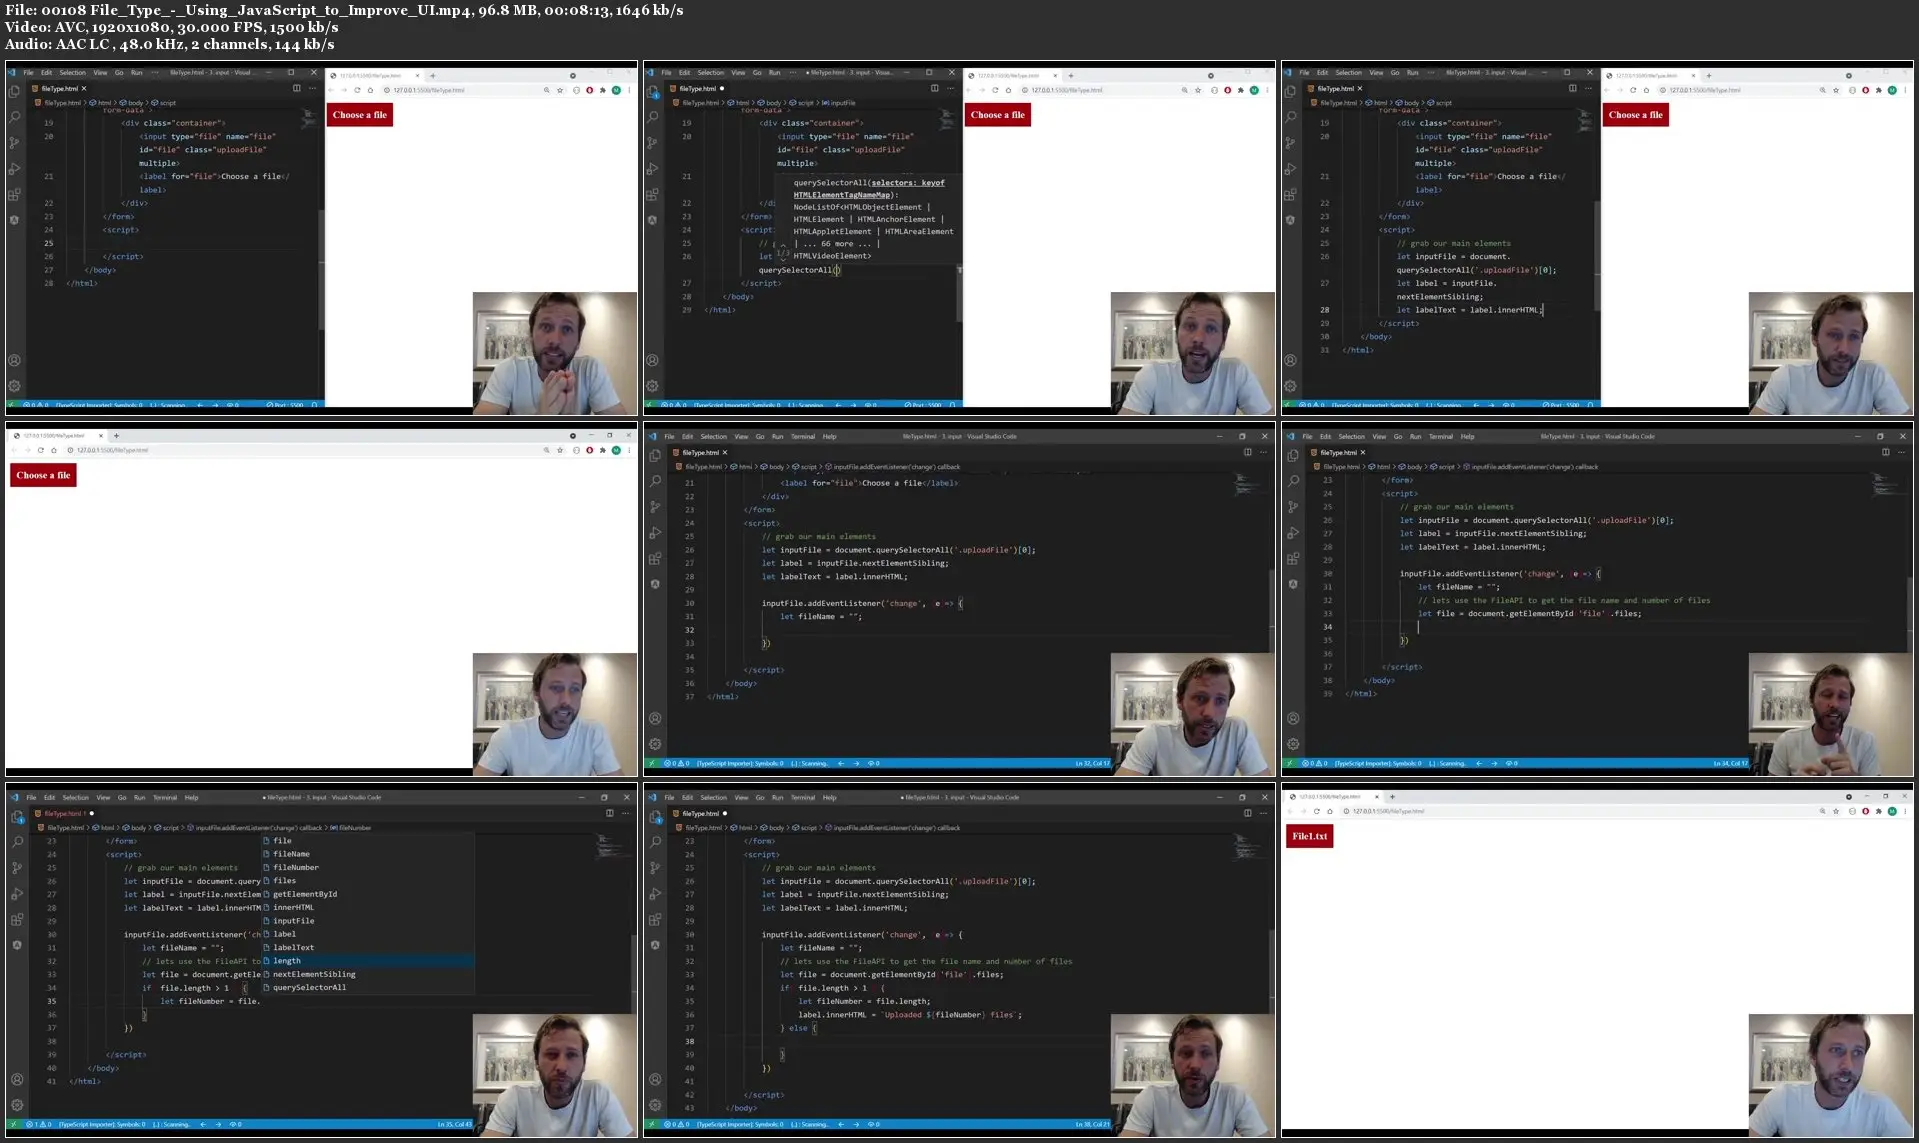Open Manage gear in the Ln 32 VS Code frame
This screenshot has width=1919, height=1143.
[x=655, y=744]
